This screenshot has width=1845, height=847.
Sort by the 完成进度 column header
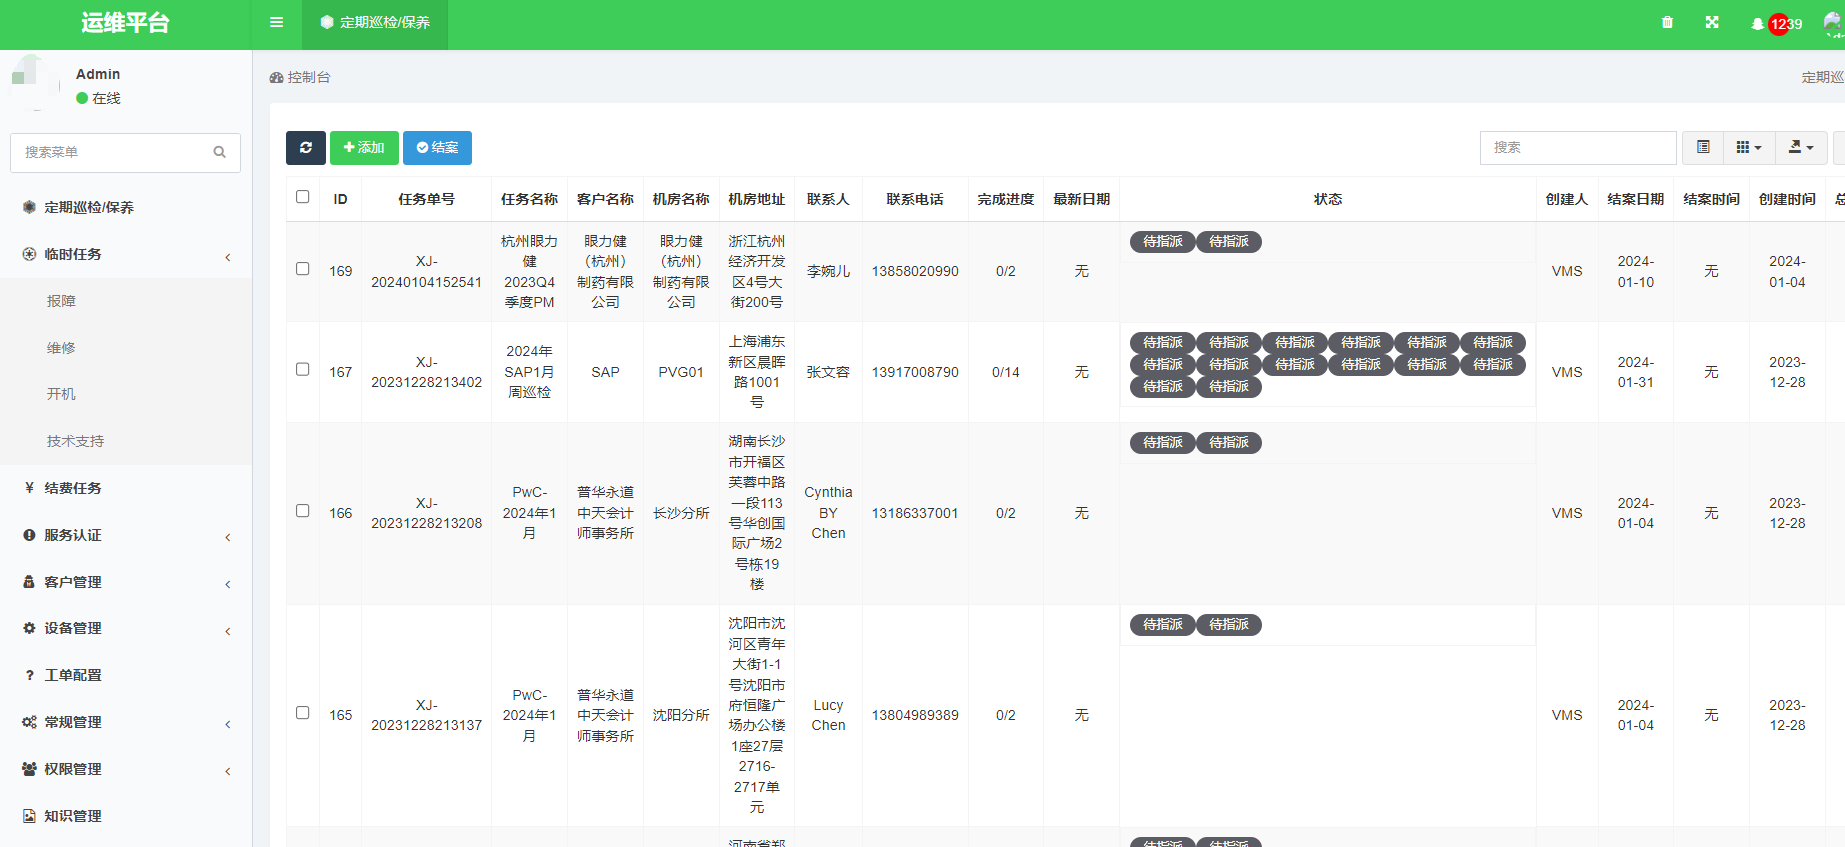(1006, 199)
